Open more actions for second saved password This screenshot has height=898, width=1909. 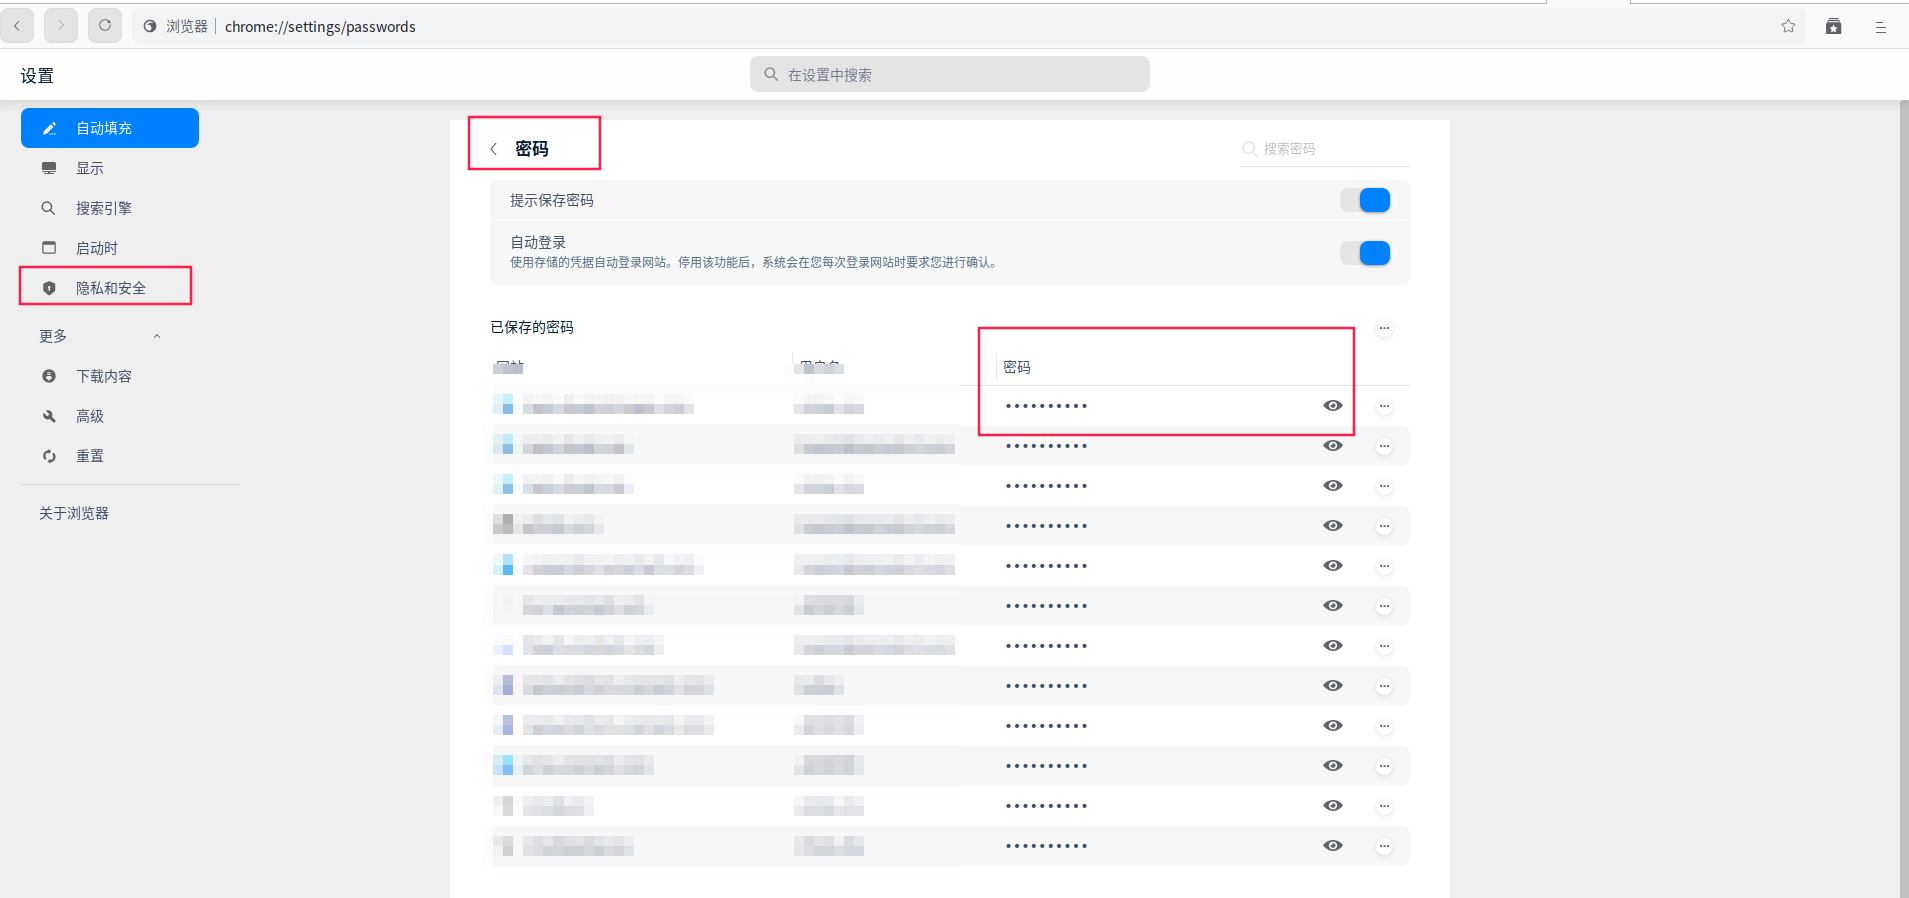[x=1384, y=446]
